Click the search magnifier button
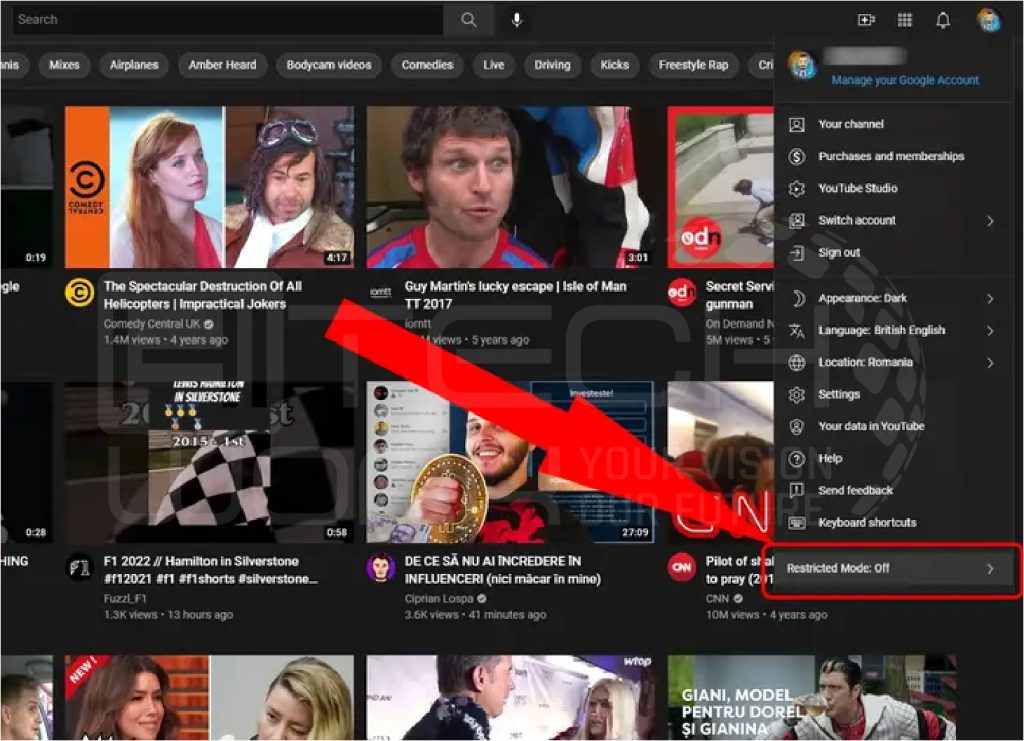Image resolution: width=1024 pixels, height=741 pixels. [468, 20]
